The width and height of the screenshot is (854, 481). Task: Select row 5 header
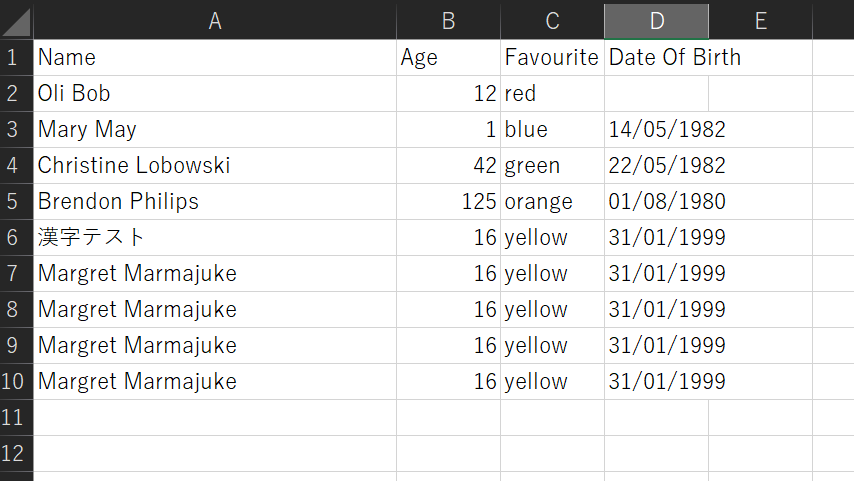pos(14,201)
